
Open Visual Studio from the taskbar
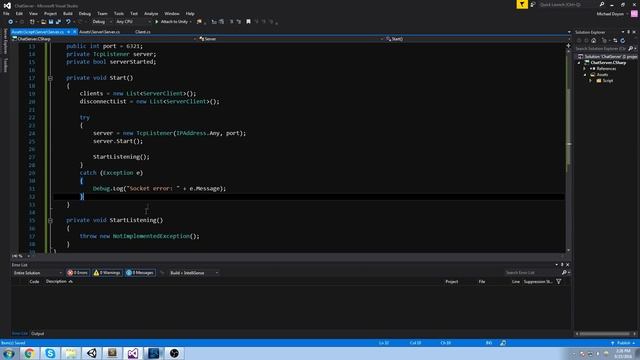point(133,353)
